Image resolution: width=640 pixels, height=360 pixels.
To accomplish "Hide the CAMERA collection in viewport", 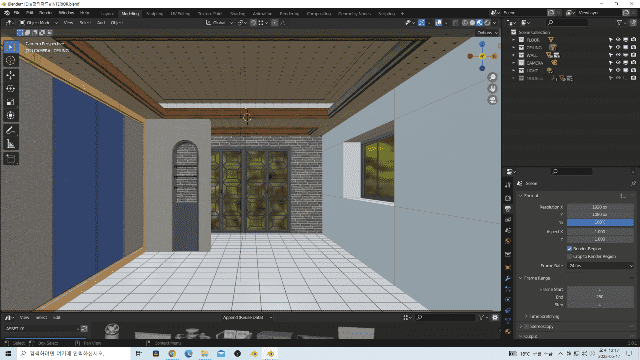I will [618, 63].
